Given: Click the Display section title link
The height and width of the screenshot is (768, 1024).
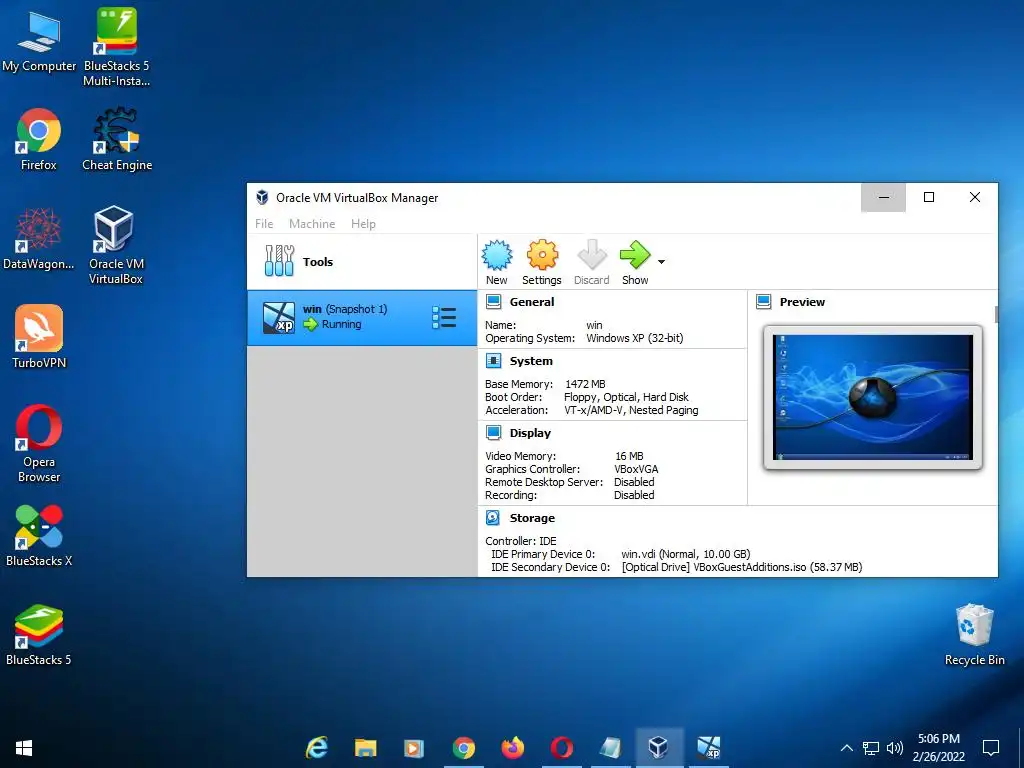Looking at the screenshot, I should tap(530, 433).
